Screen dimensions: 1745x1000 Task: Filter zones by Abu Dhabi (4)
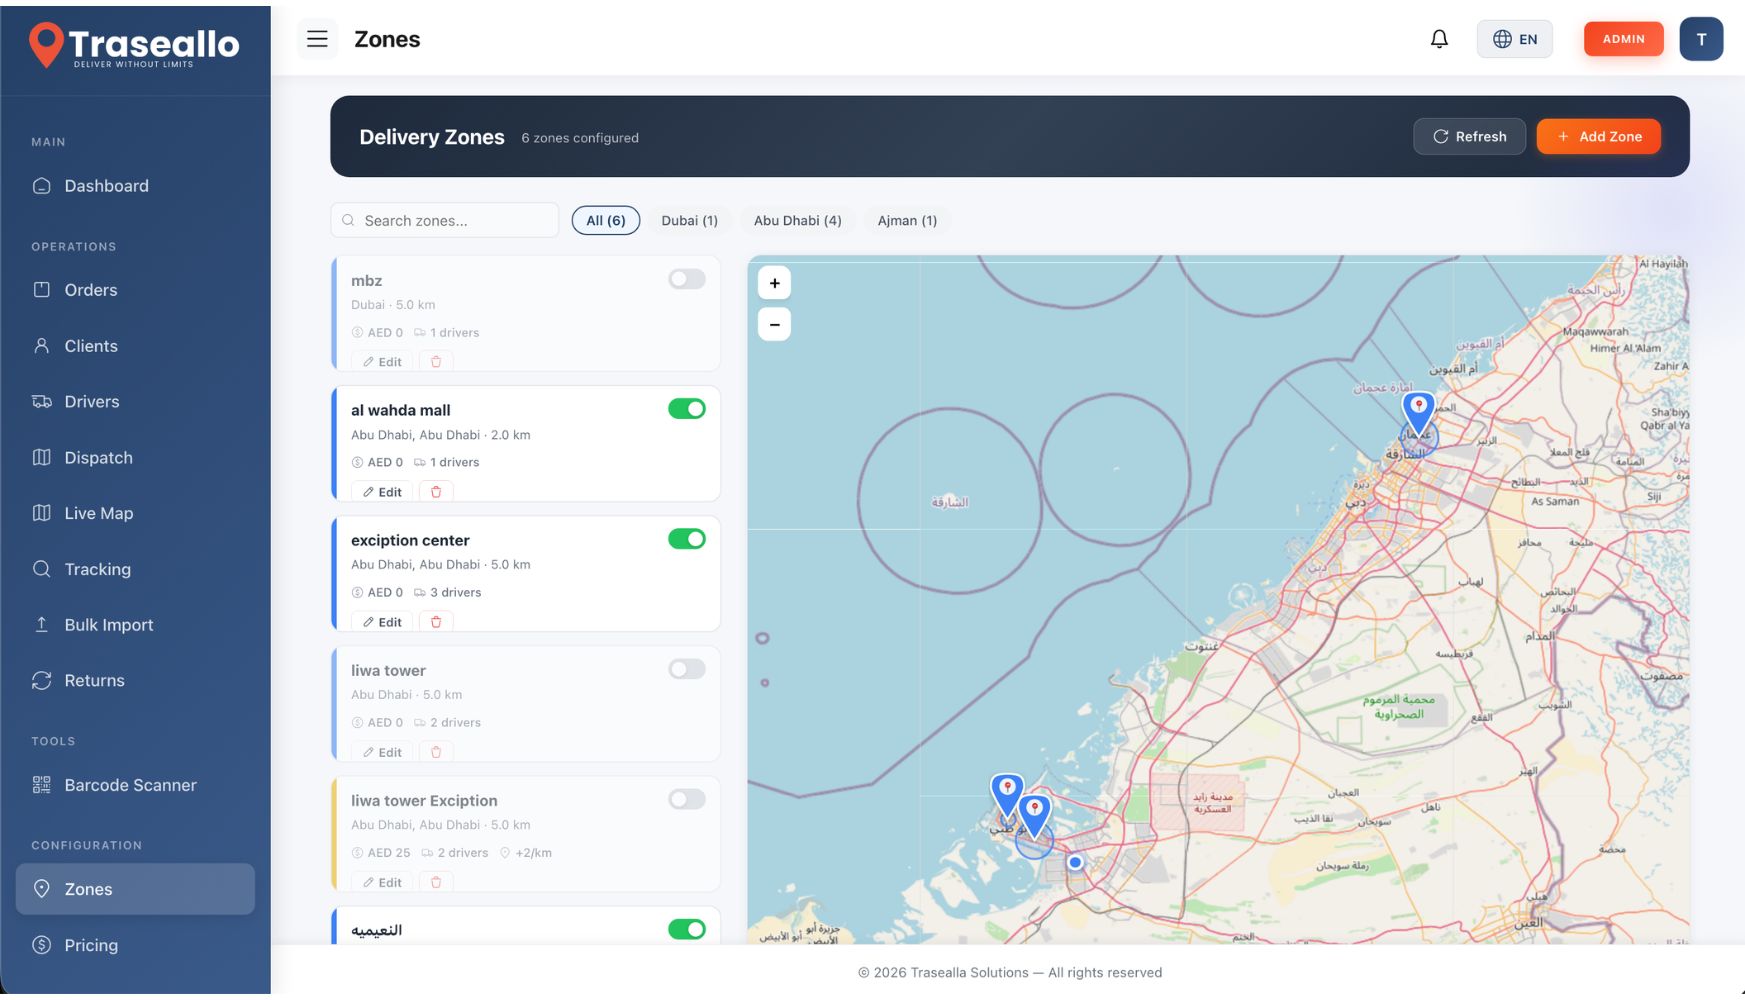coord(797,220)
